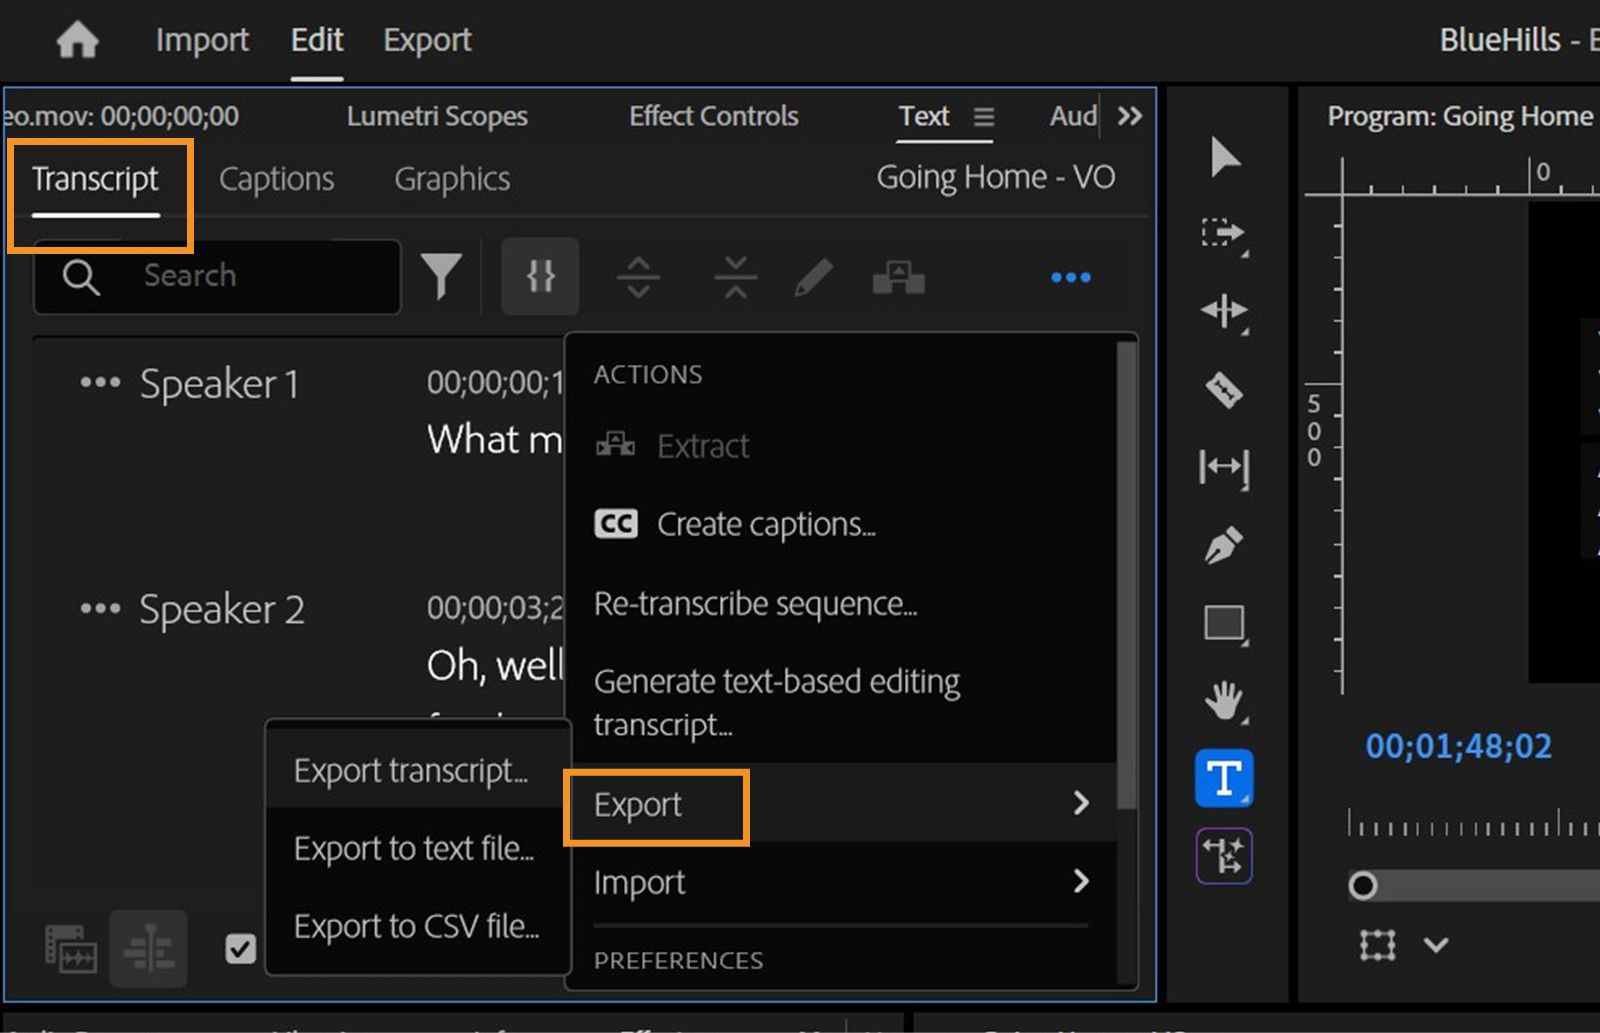Toggle the Rectangle shape tool

1224,625
